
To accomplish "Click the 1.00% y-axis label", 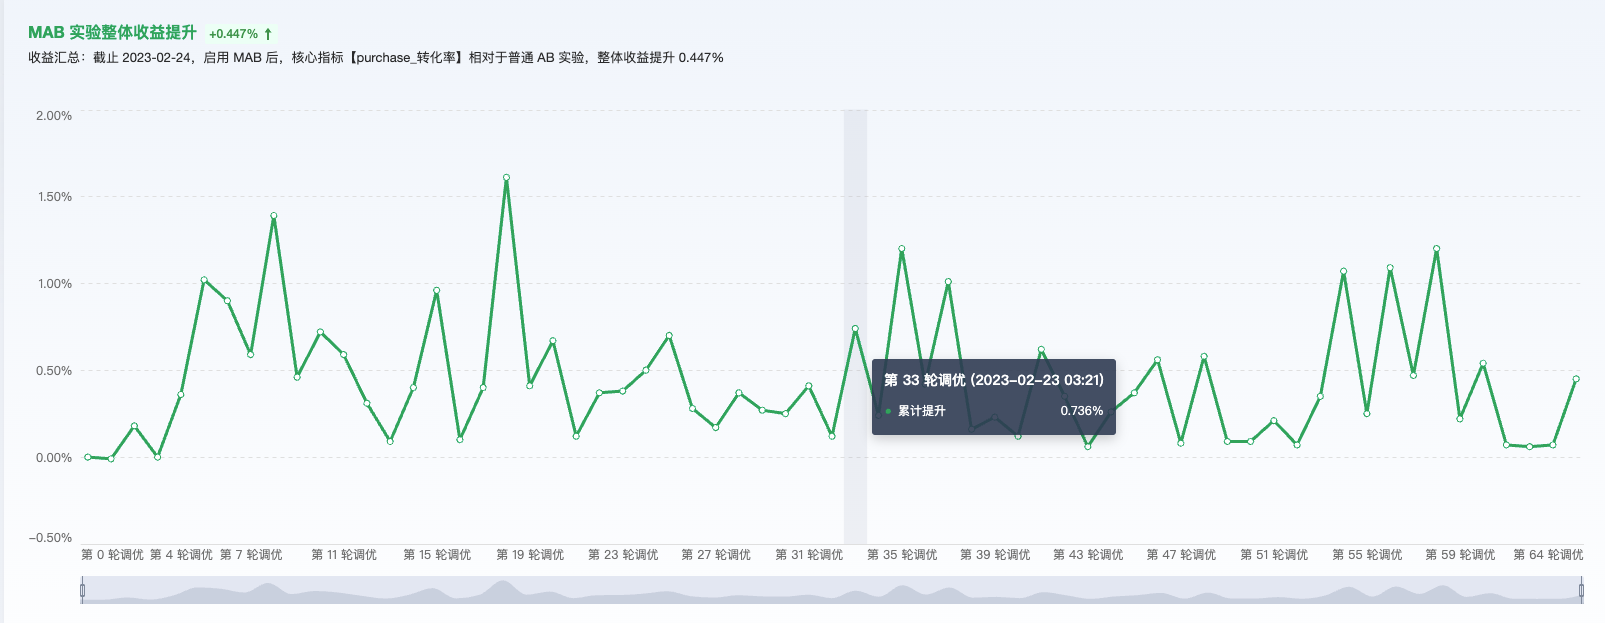I will click(54, 284).
